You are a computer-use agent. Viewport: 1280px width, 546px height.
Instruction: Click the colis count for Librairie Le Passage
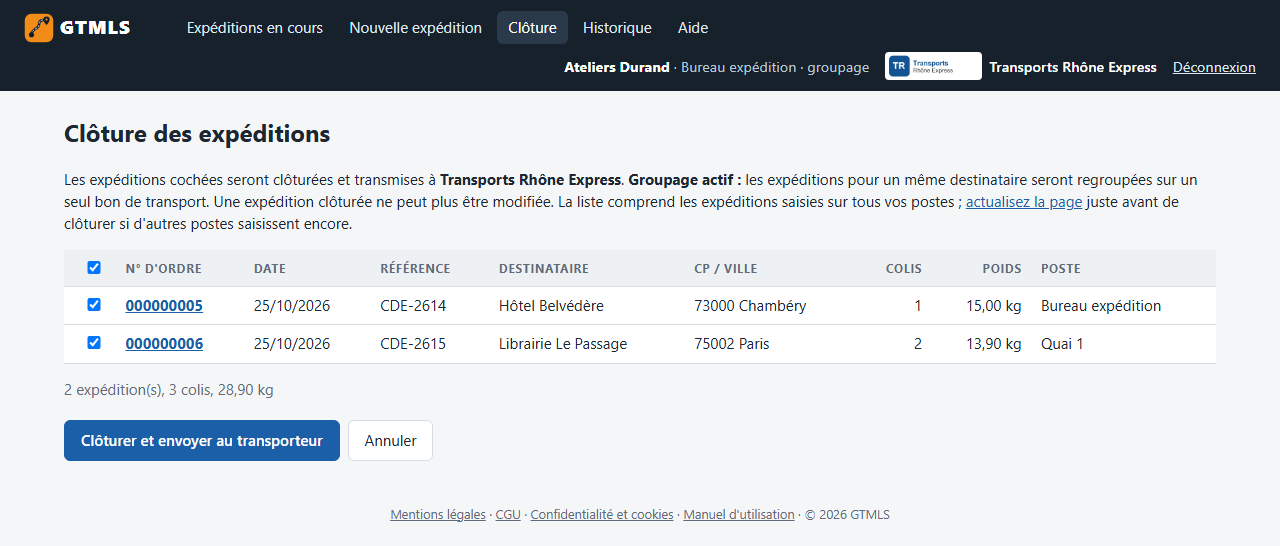coord(918,344)
